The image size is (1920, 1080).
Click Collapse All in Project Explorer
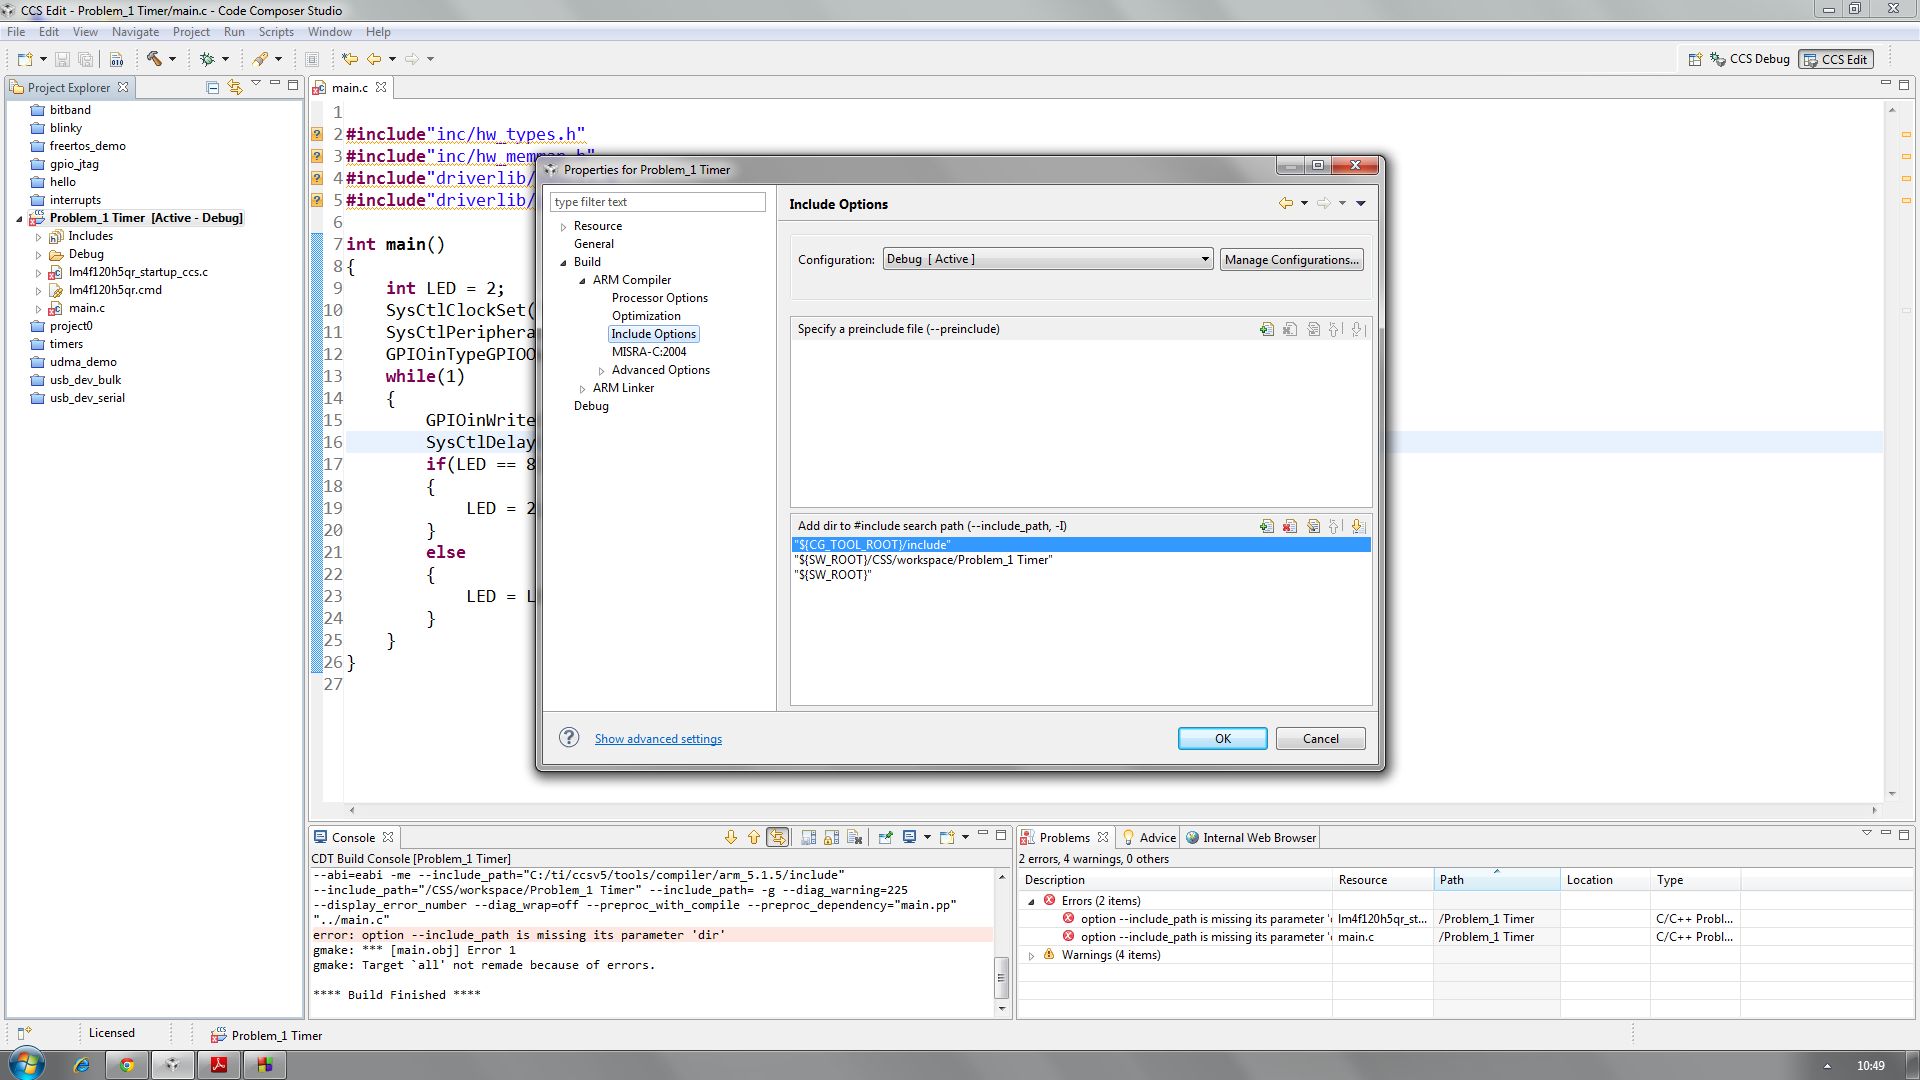[212, 87]
